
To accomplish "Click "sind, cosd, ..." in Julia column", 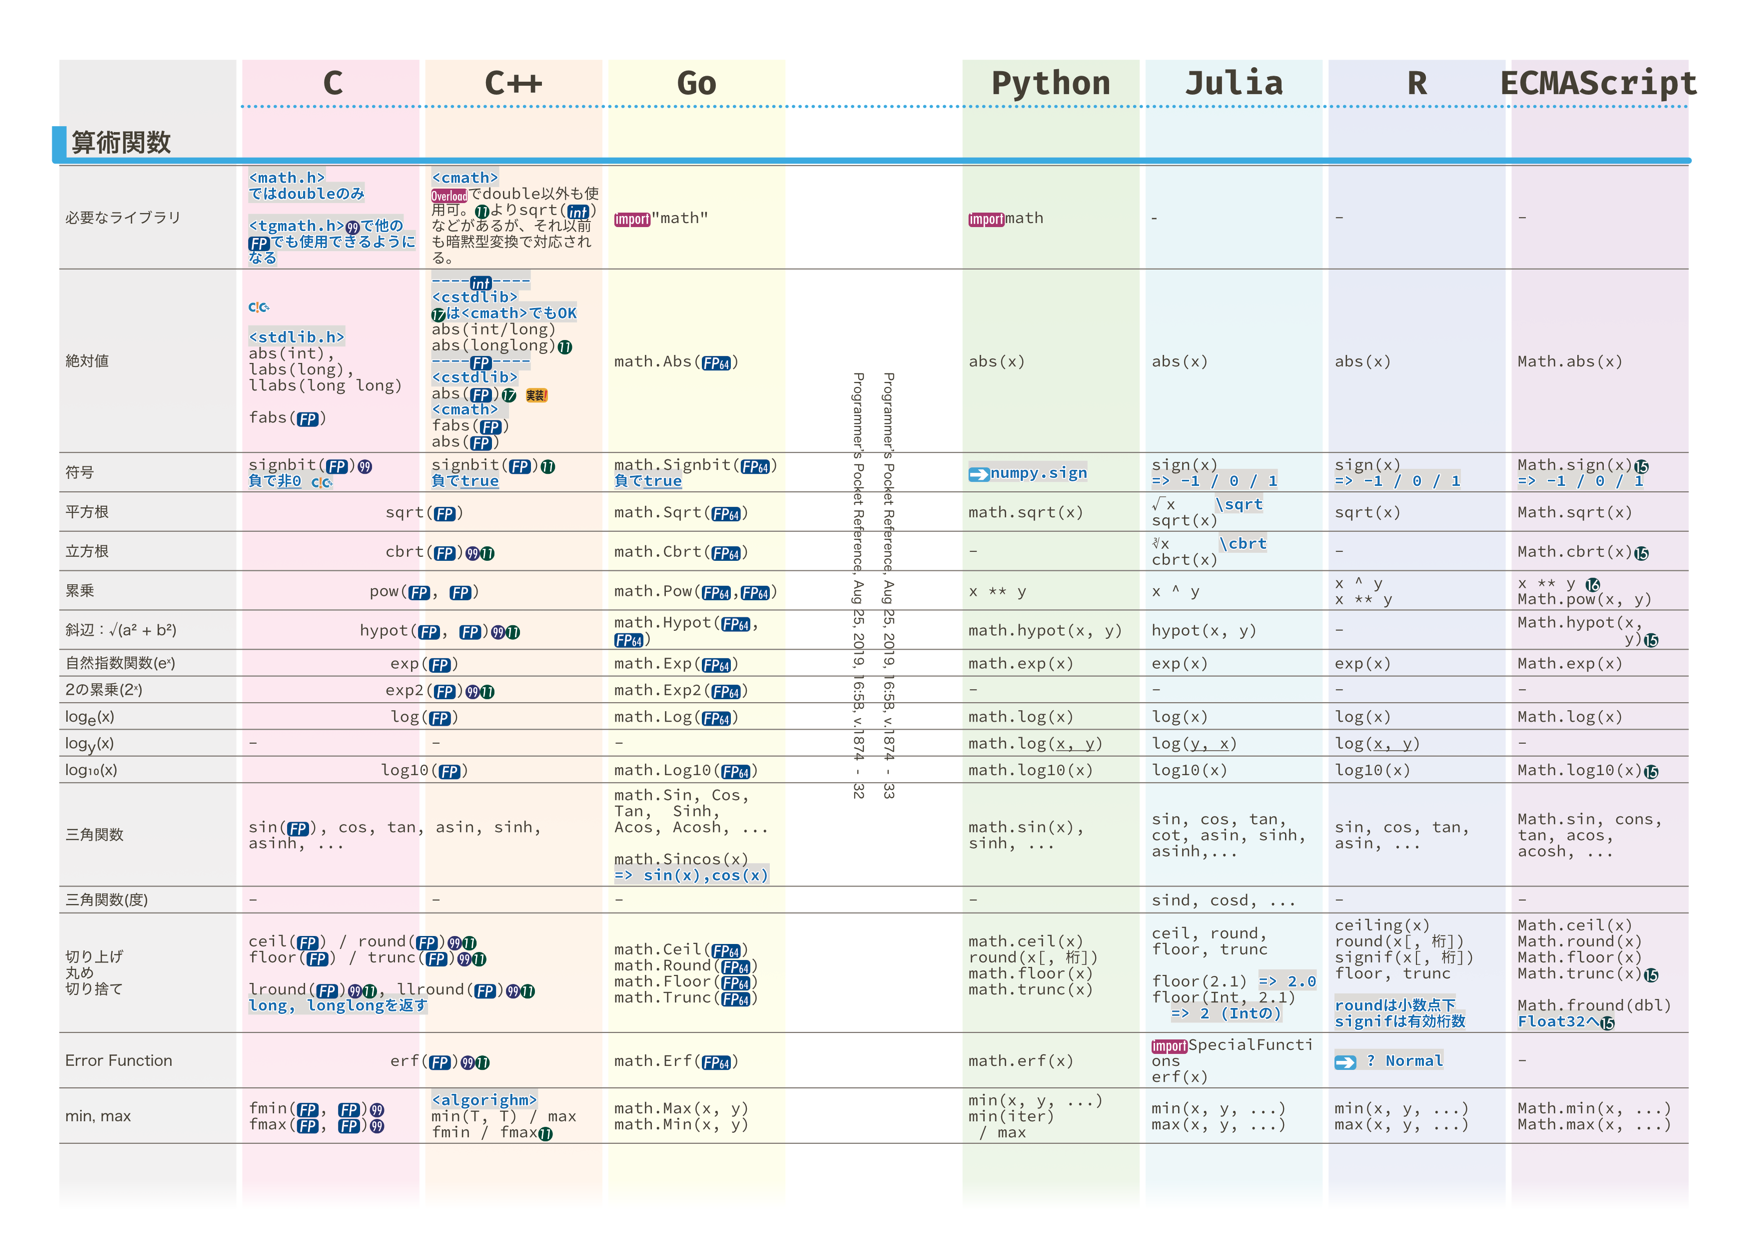I will [1223, 900].
